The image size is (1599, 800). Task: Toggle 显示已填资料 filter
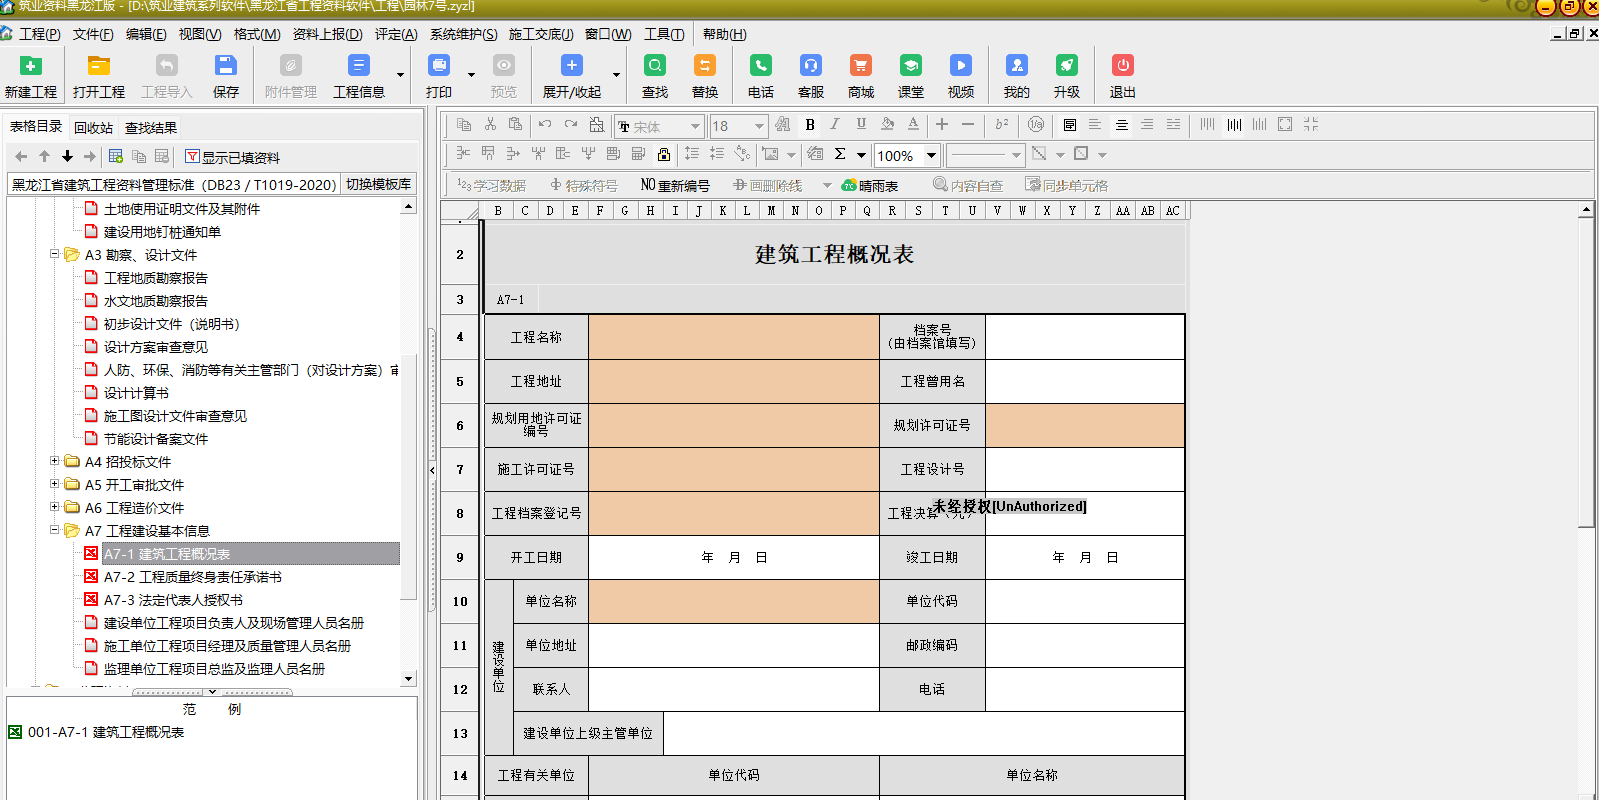click(232, 157)
